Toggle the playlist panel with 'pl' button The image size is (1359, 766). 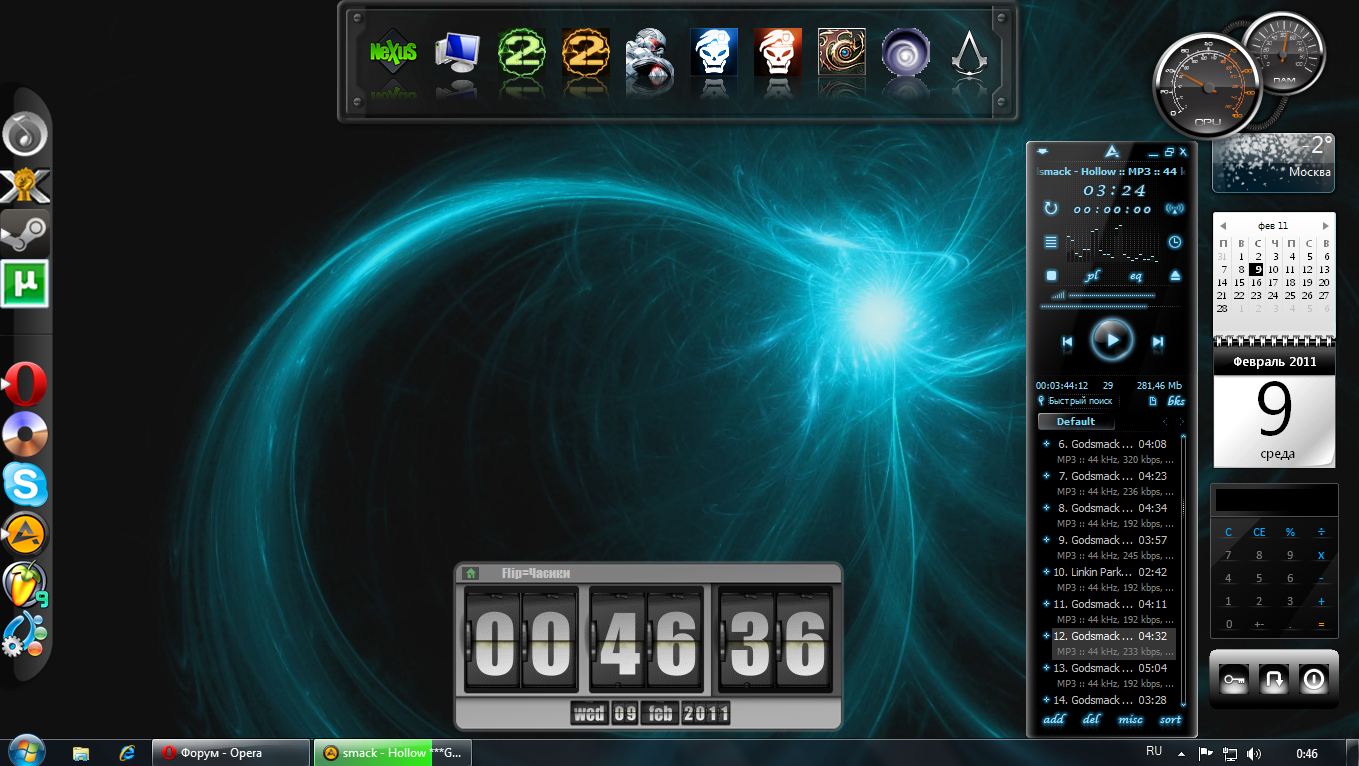click(x=1092, y=276)
